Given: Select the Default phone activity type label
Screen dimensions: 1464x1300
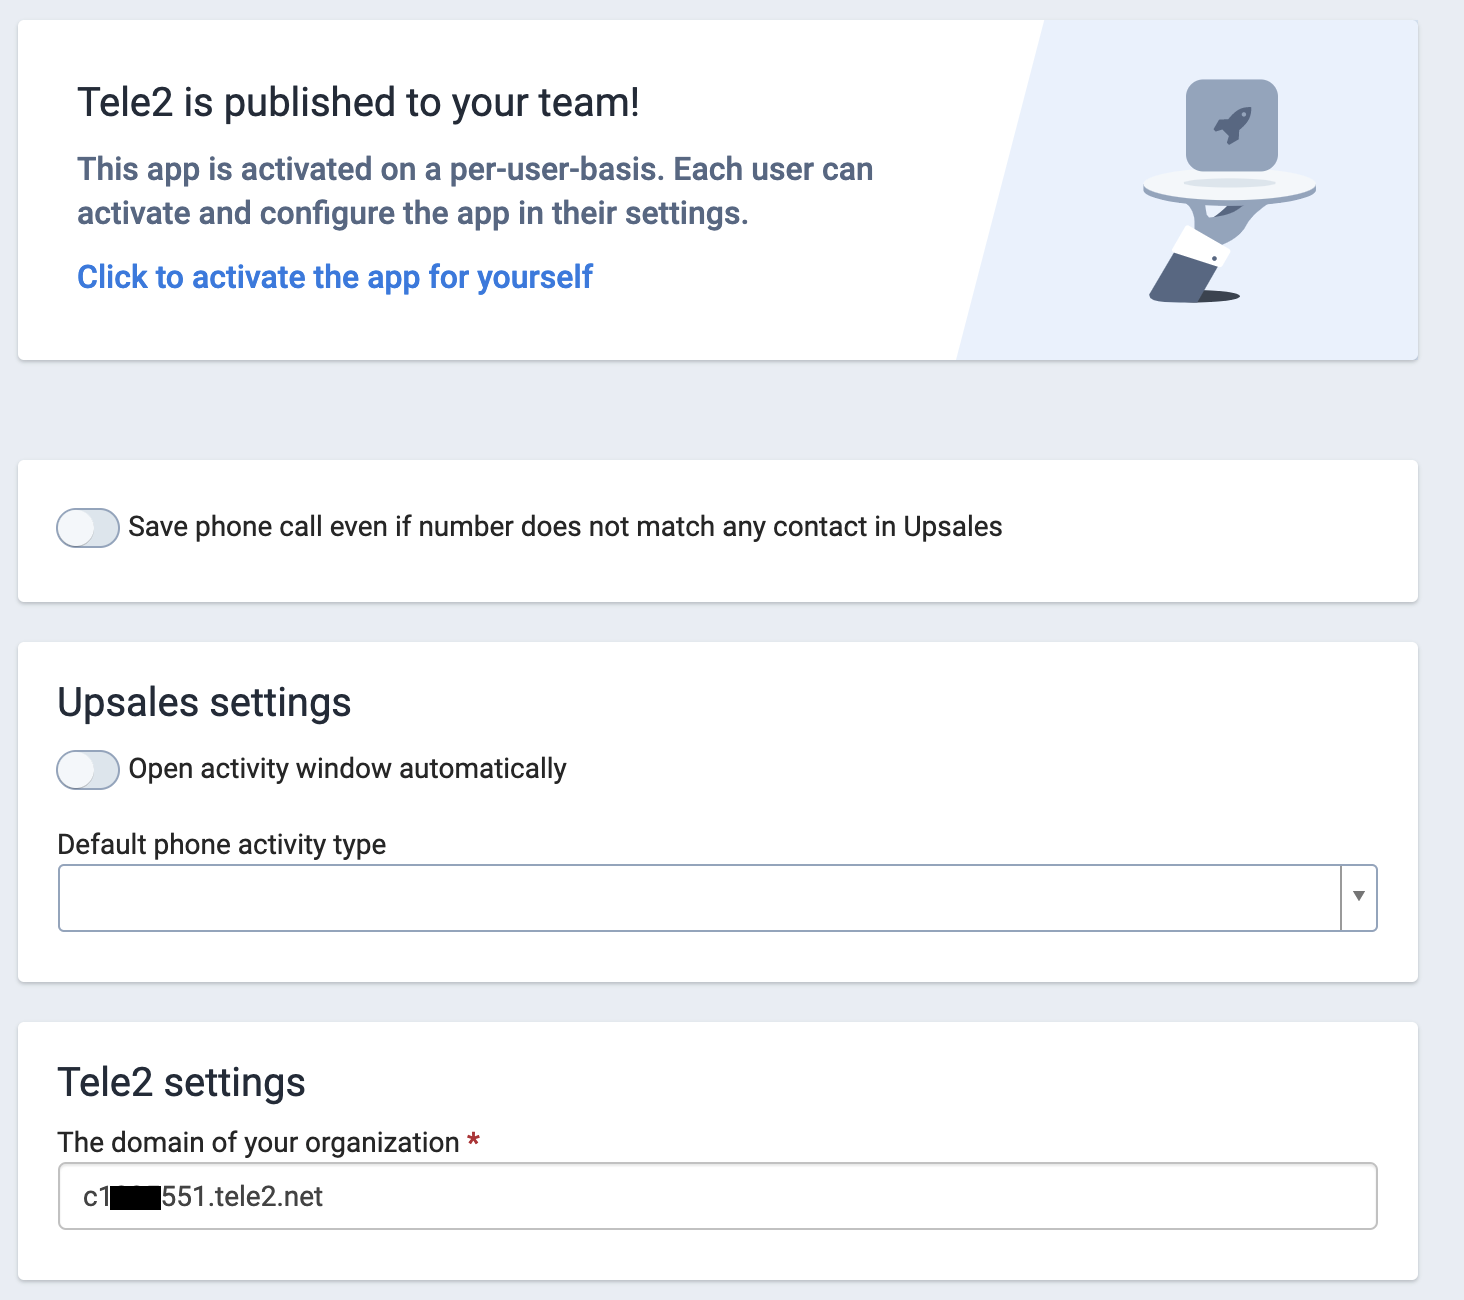Looking at the screenshot, I should tap(222, 845).
